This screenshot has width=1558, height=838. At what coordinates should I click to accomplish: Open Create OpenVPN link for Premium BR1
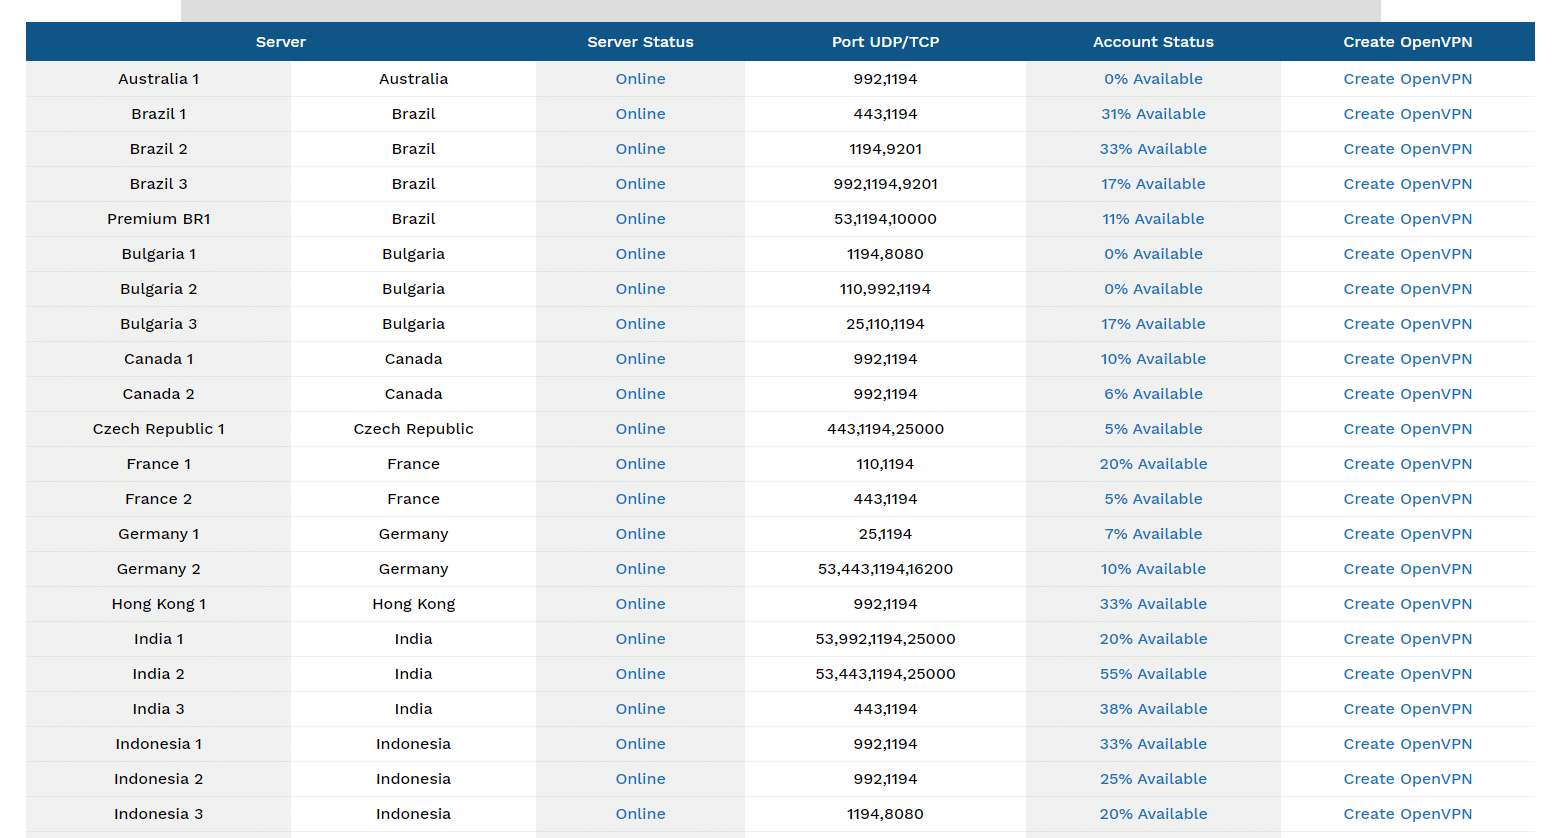click(1407, 219)
